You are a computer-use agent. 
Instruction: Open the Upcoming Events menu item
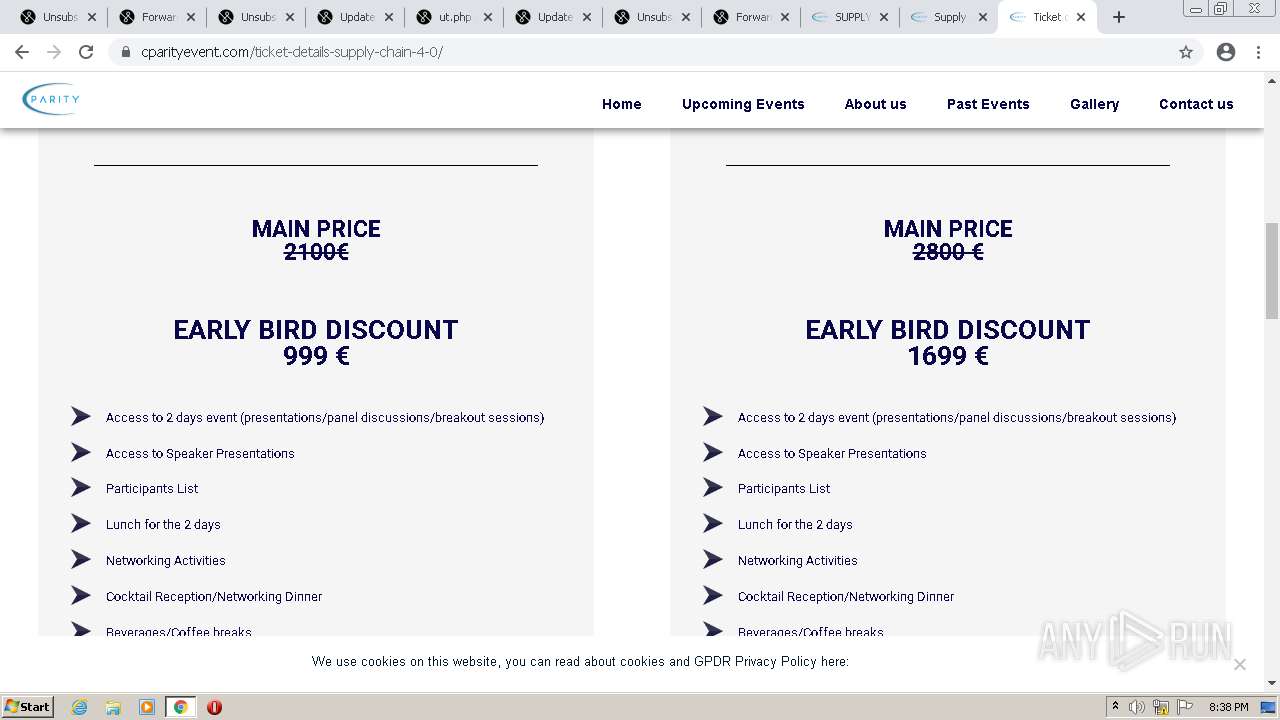[743, 104]
